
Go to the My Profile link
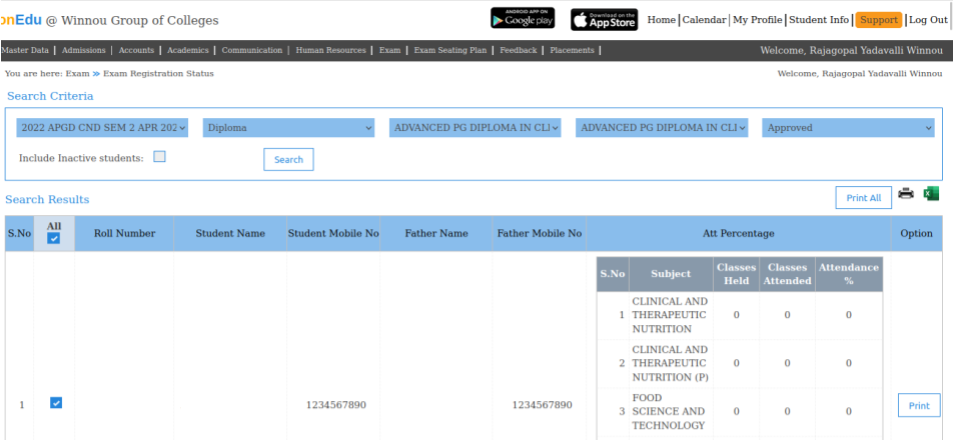(757, 20)
